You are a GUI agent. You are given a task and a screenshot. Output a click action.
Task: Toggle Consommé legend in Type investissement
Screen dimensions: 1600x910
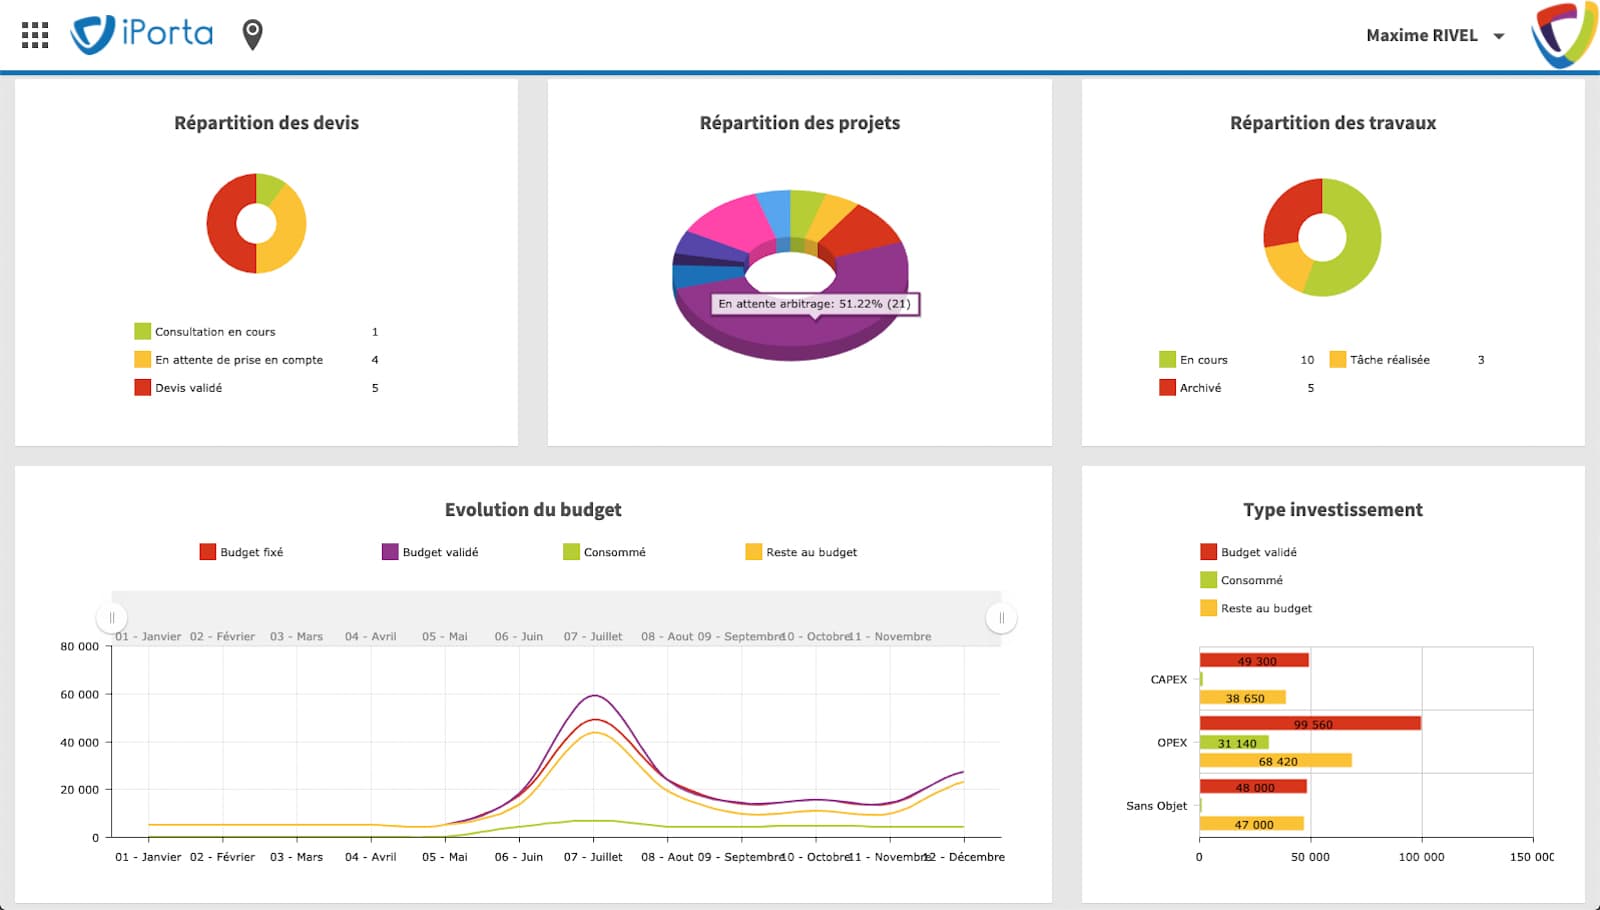[1242, 580]
